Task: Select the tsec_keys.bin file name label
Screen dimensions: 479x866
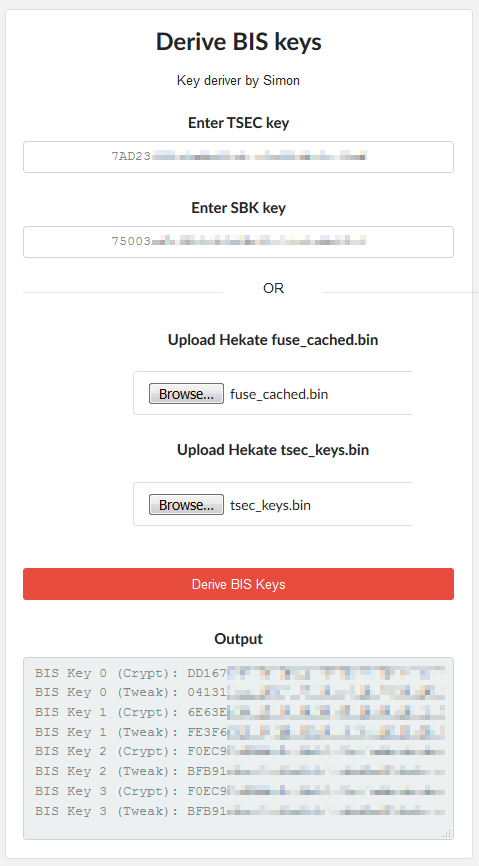Action: tap(270, 505)
